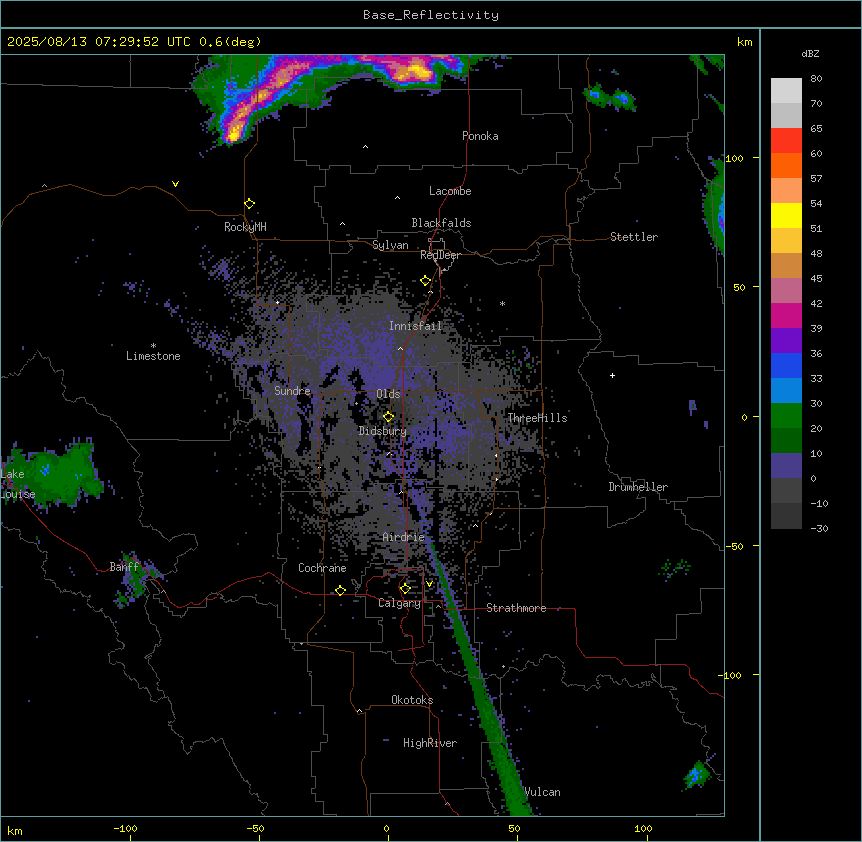The image size is (862, 842).
Task: Click the Sylvan label
Action: (390, 245)
